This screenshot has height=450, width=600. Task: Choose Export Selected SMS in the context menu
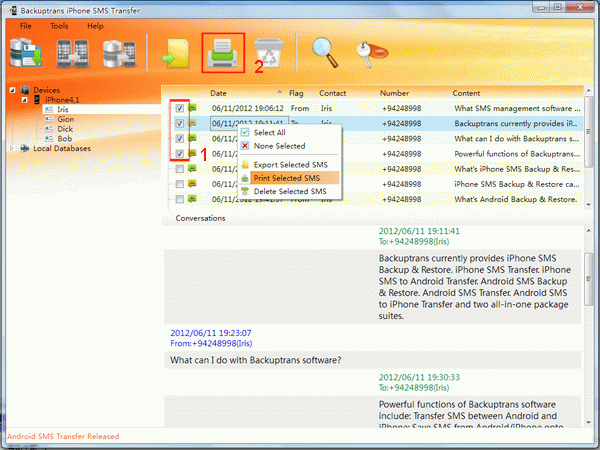click(290, 165)
